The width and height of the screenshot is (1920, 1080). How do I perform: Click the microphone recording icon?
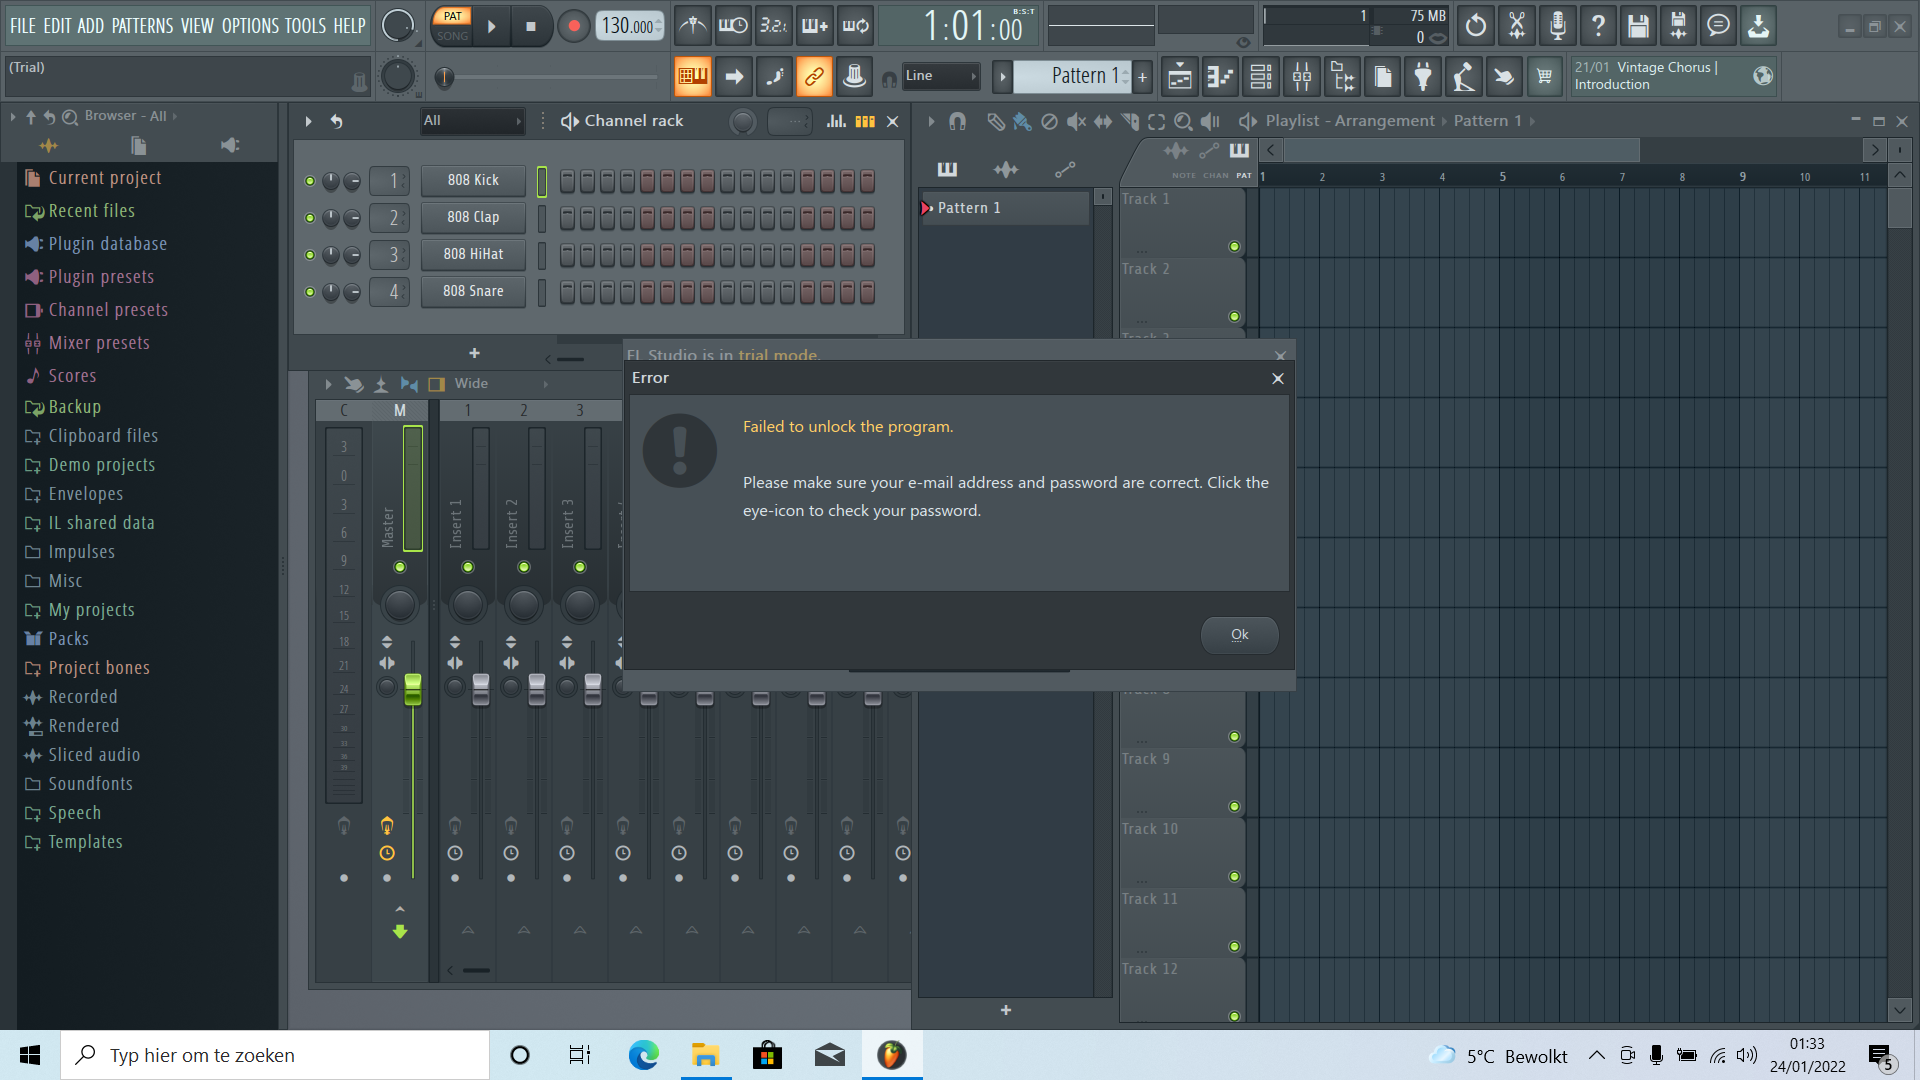pos(1557,26)
